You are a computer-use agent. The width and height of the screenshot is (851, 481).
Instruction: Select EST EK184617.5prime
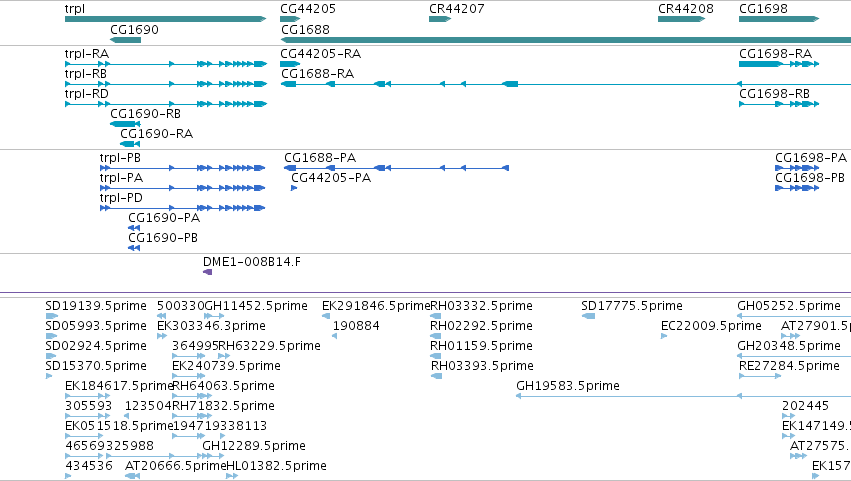pos(87,396)
